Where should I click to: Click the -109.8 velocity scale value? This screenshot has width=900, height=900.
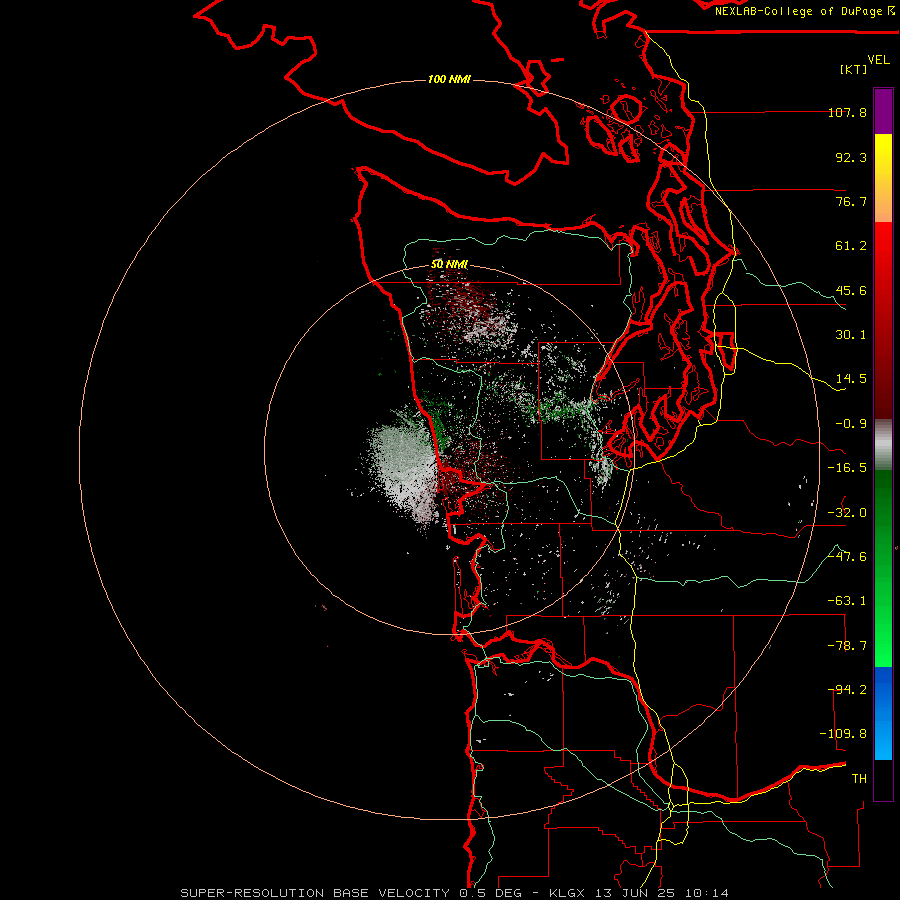(x=843, y=734)
